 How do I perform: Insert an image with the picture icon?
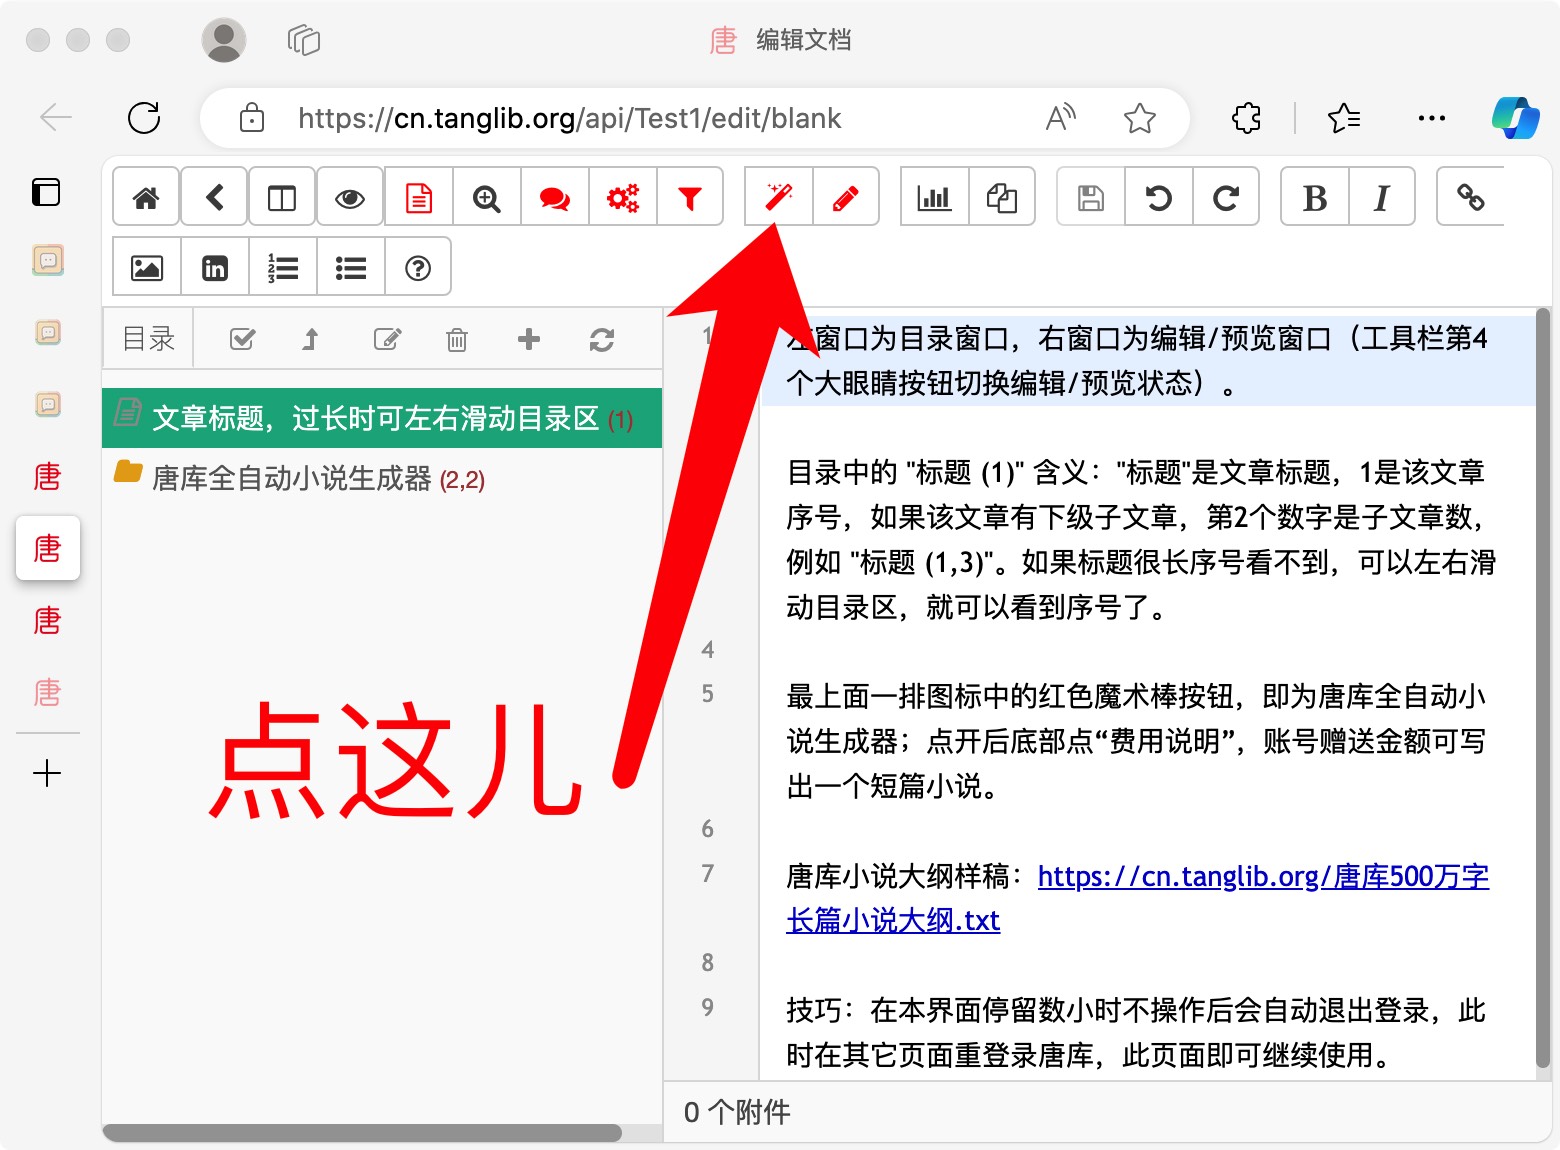tap(146, 267)
